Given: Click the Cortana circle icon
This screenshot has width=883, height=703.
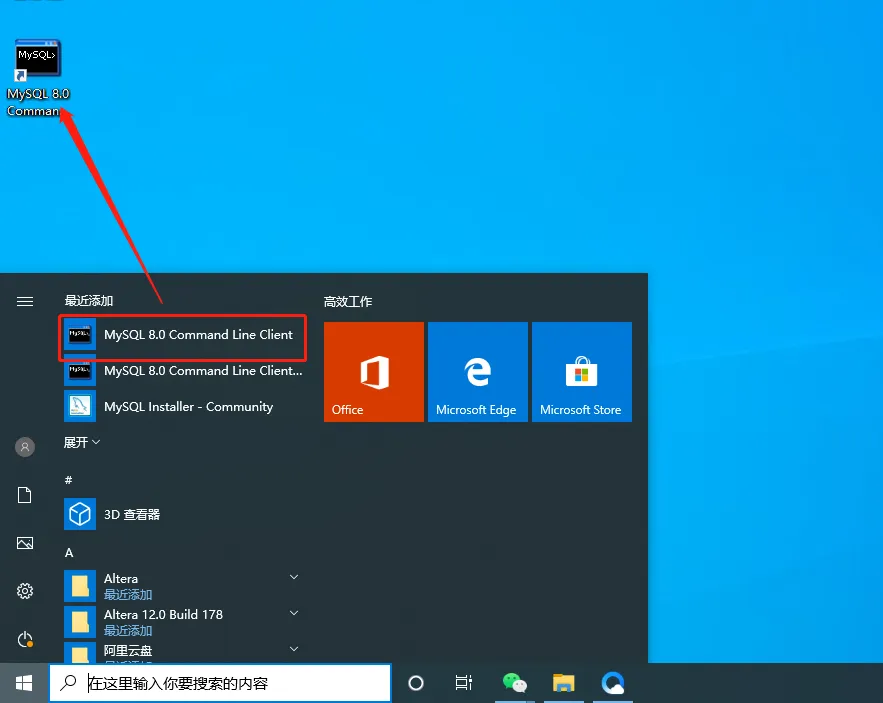Looking at the screenshot, I should 416,683.
